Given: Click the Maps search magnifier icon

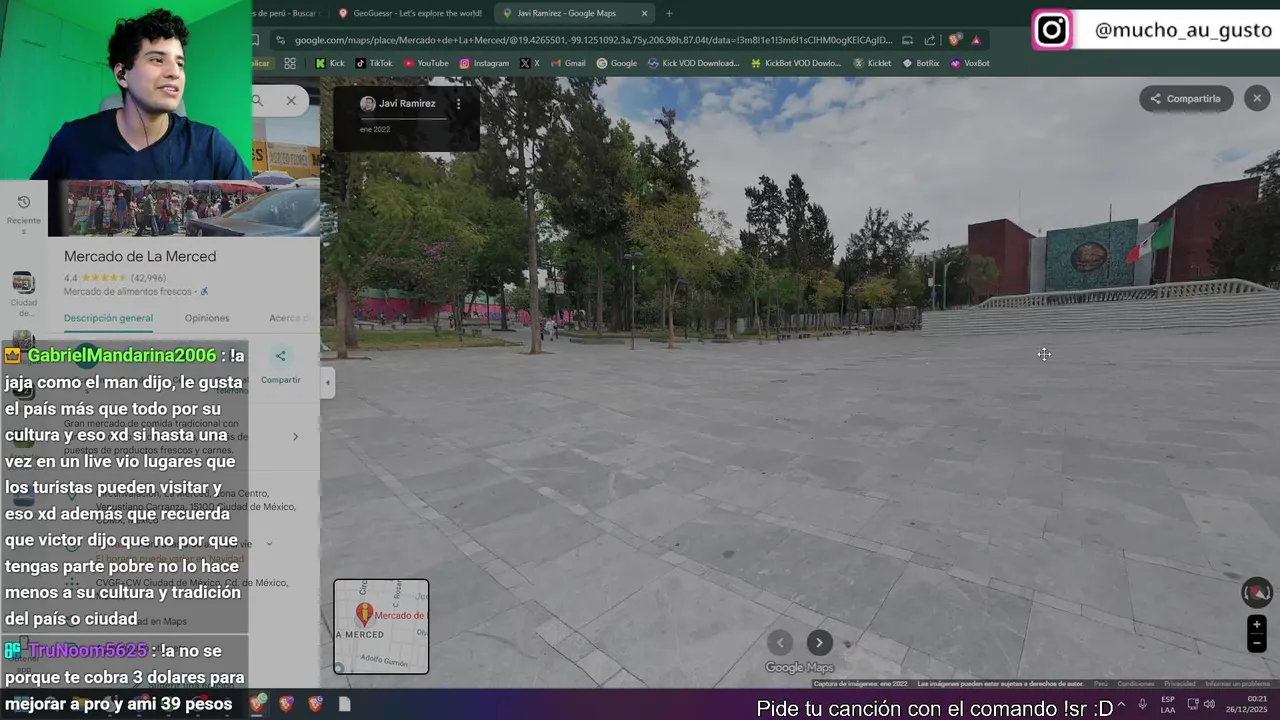Looking at the screenshot, I should coord(257,100).
